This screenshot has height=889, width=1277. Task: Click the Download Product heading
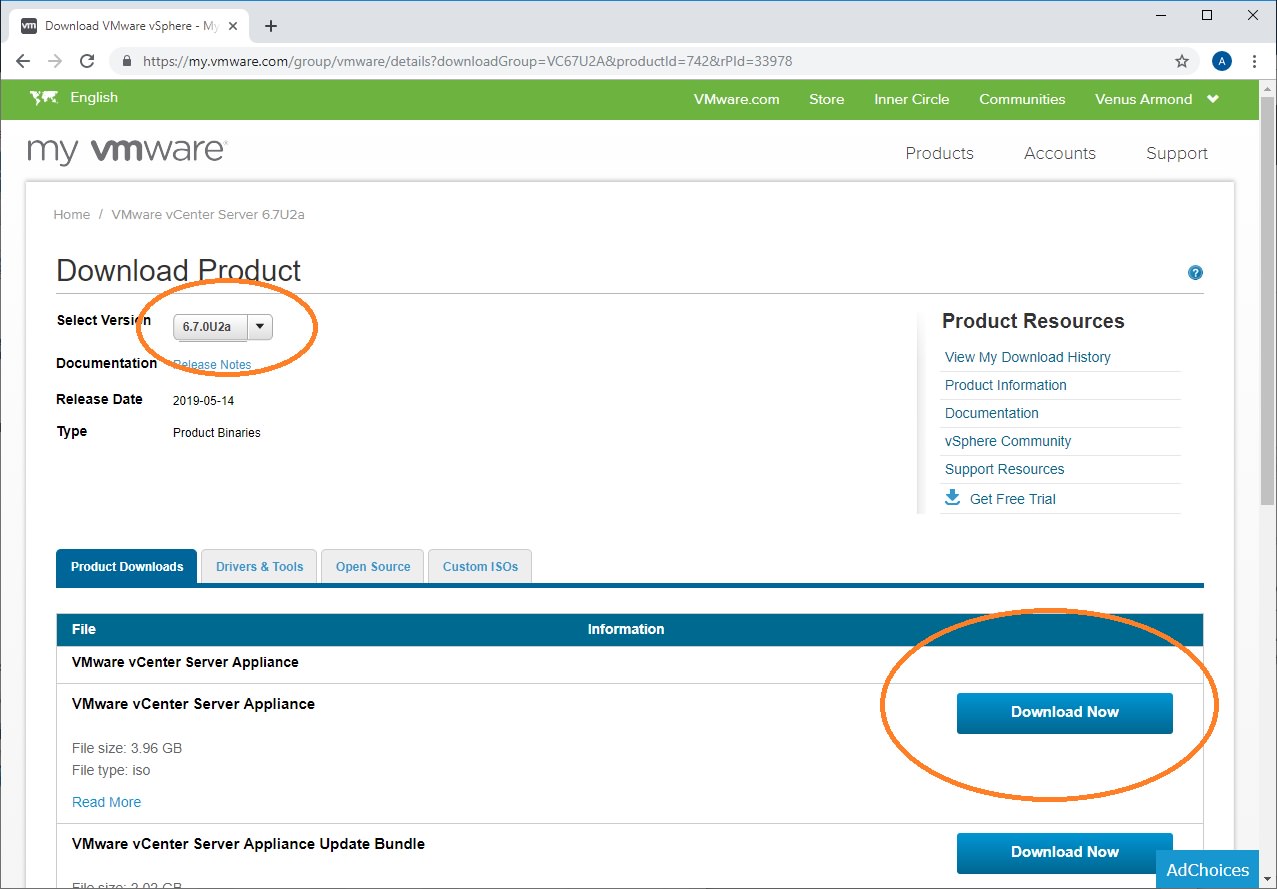(178, 271)
